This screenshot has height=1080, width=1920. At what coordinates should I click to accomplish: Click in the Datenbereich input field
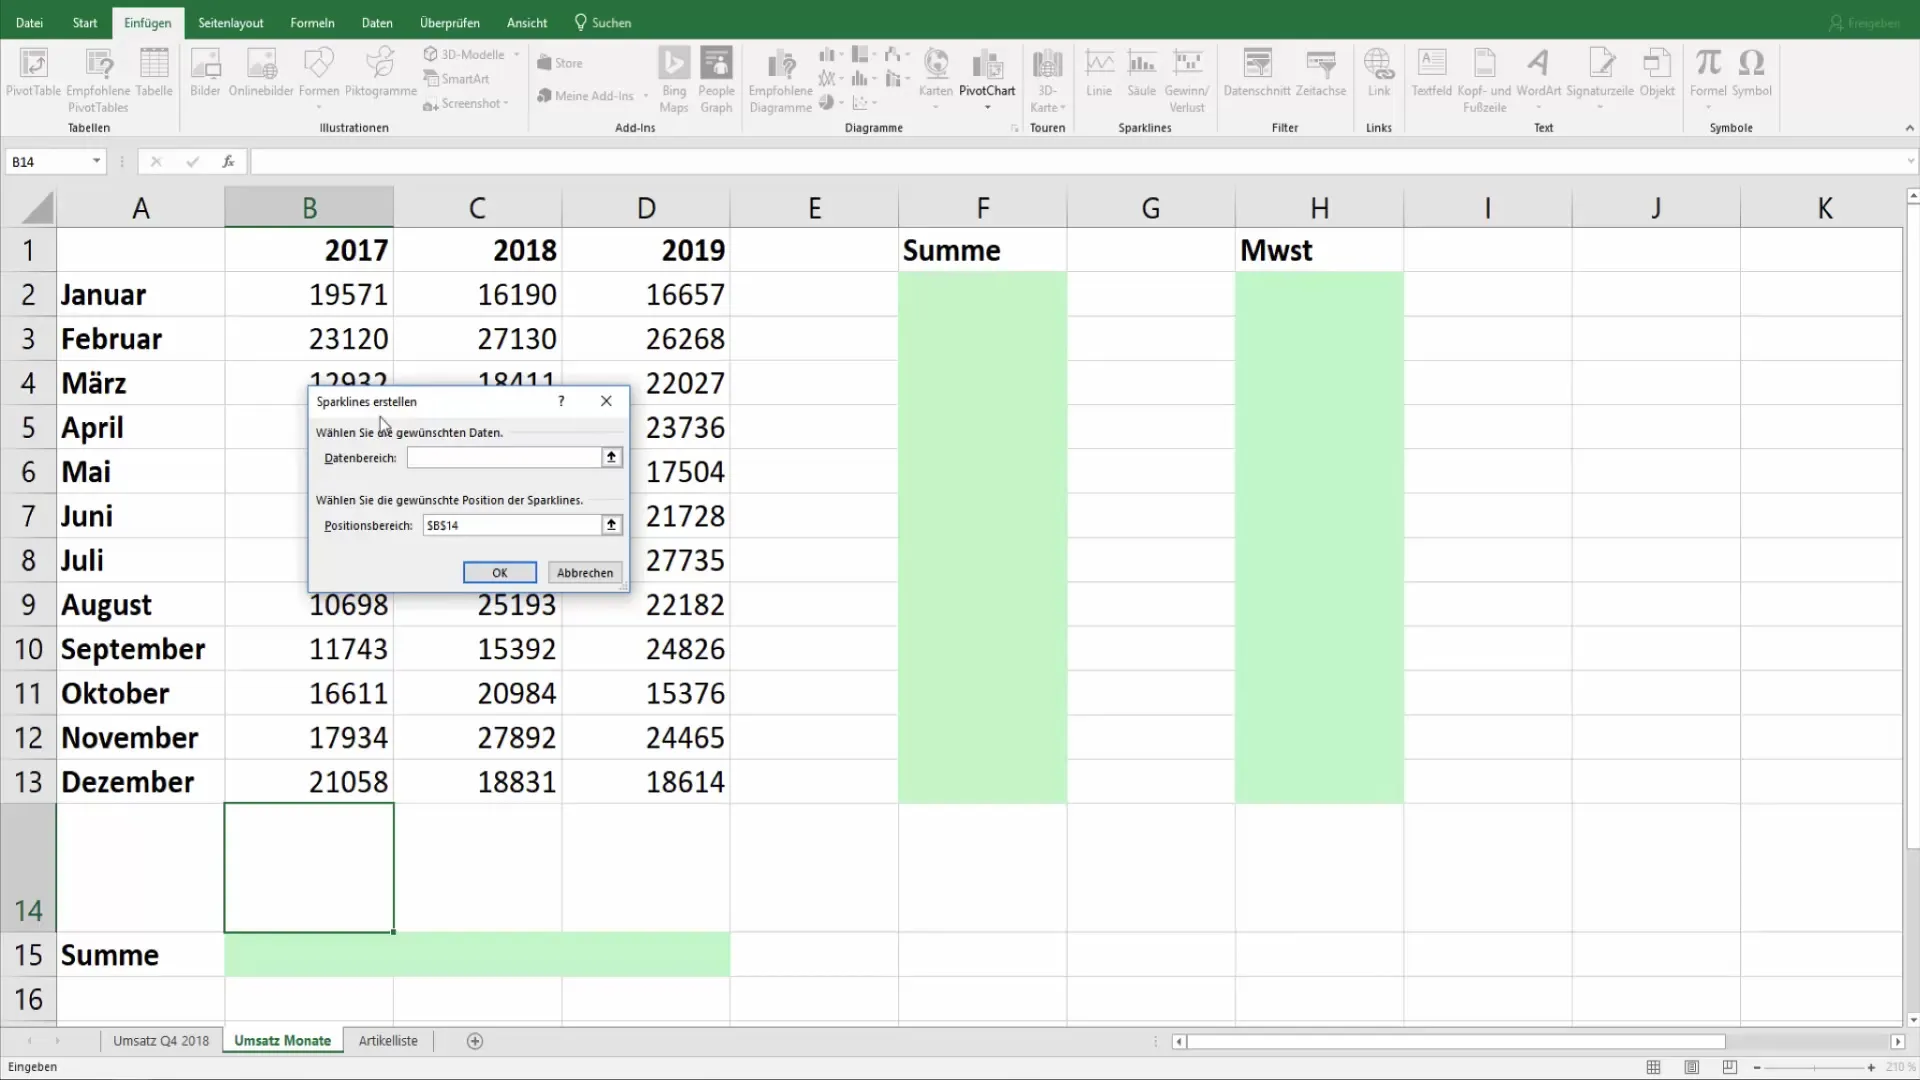pyautogui.click(x=504, y=457)
